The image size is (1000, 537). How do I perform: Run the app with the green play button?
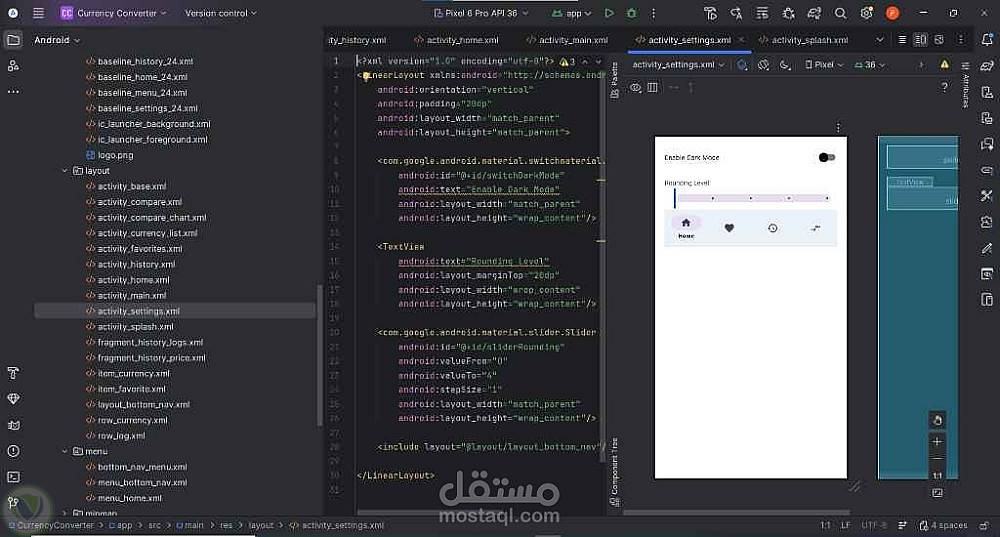click(609, 13)
